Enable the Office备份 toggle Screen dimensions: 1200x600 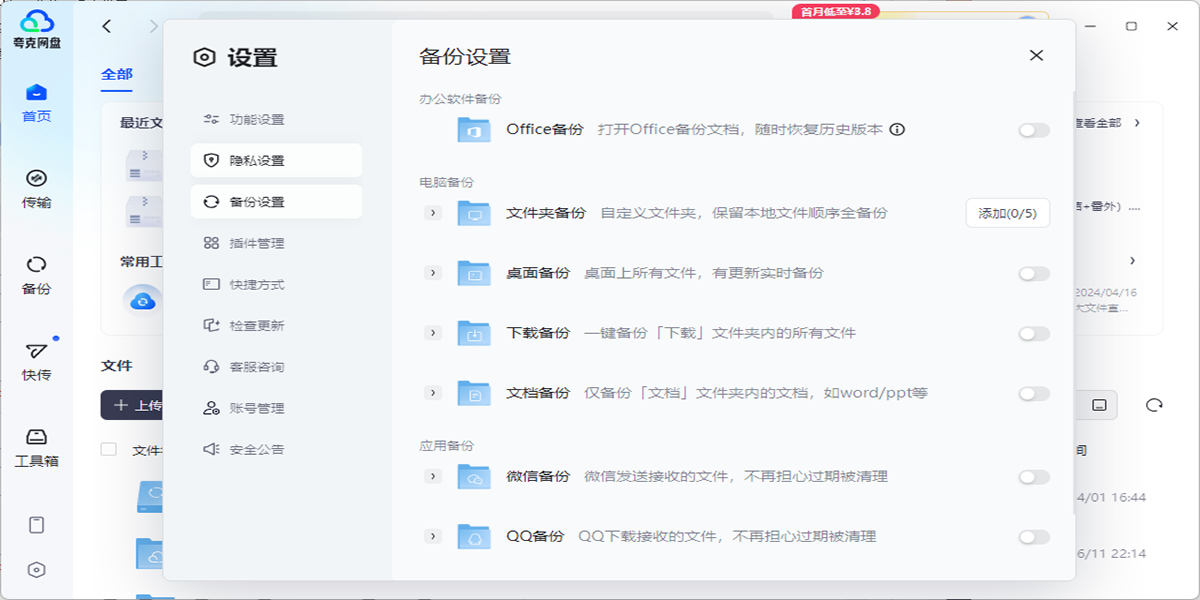pos(1032,129)
